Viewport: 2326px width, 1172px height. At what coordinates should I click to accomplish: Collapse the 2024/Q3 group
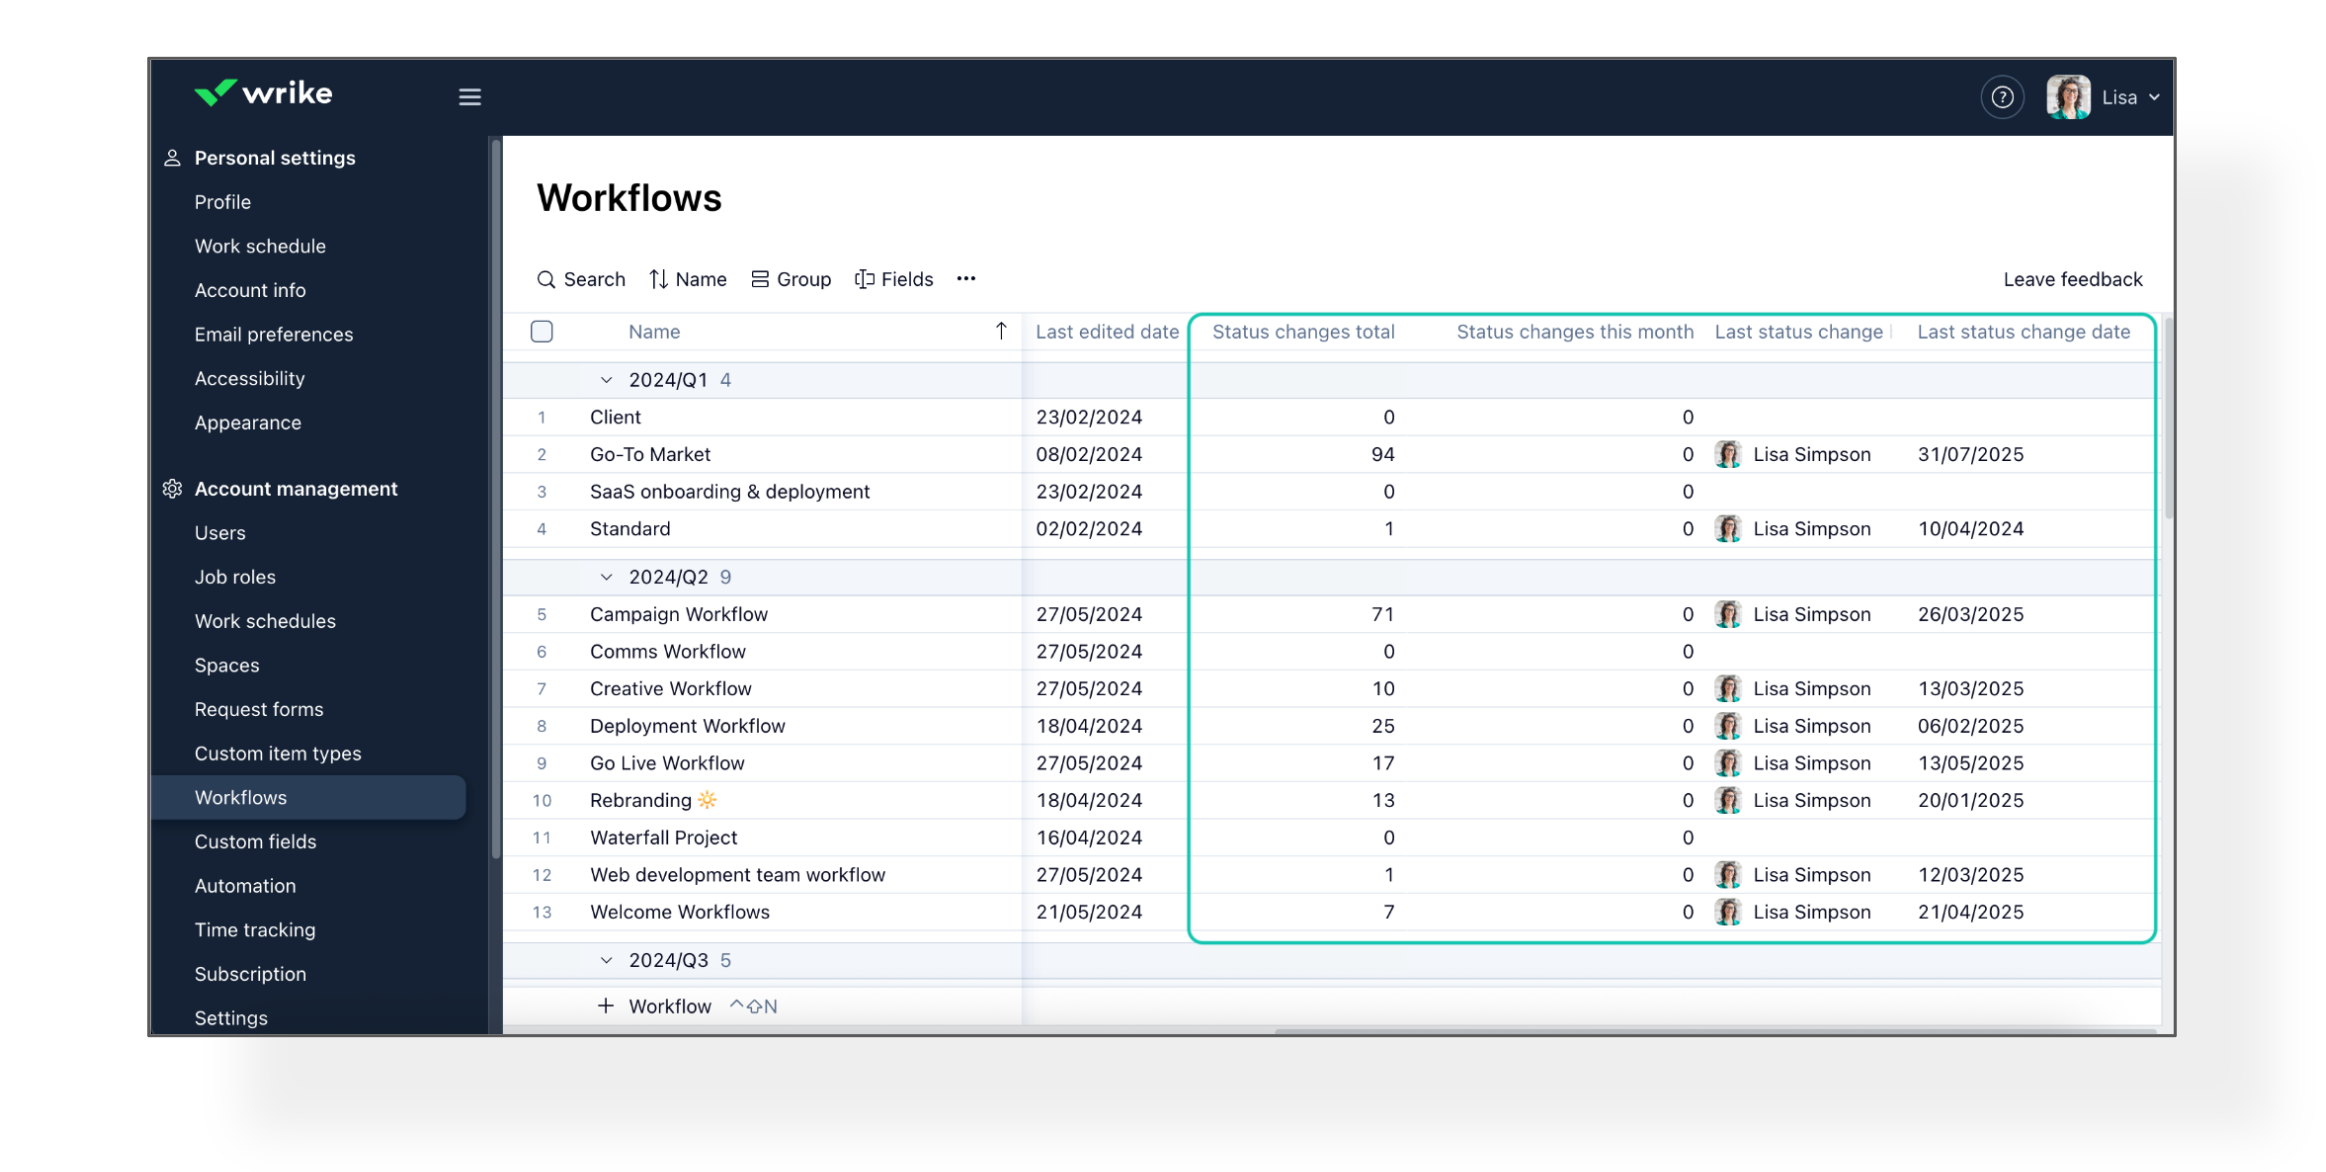(606, 960)
